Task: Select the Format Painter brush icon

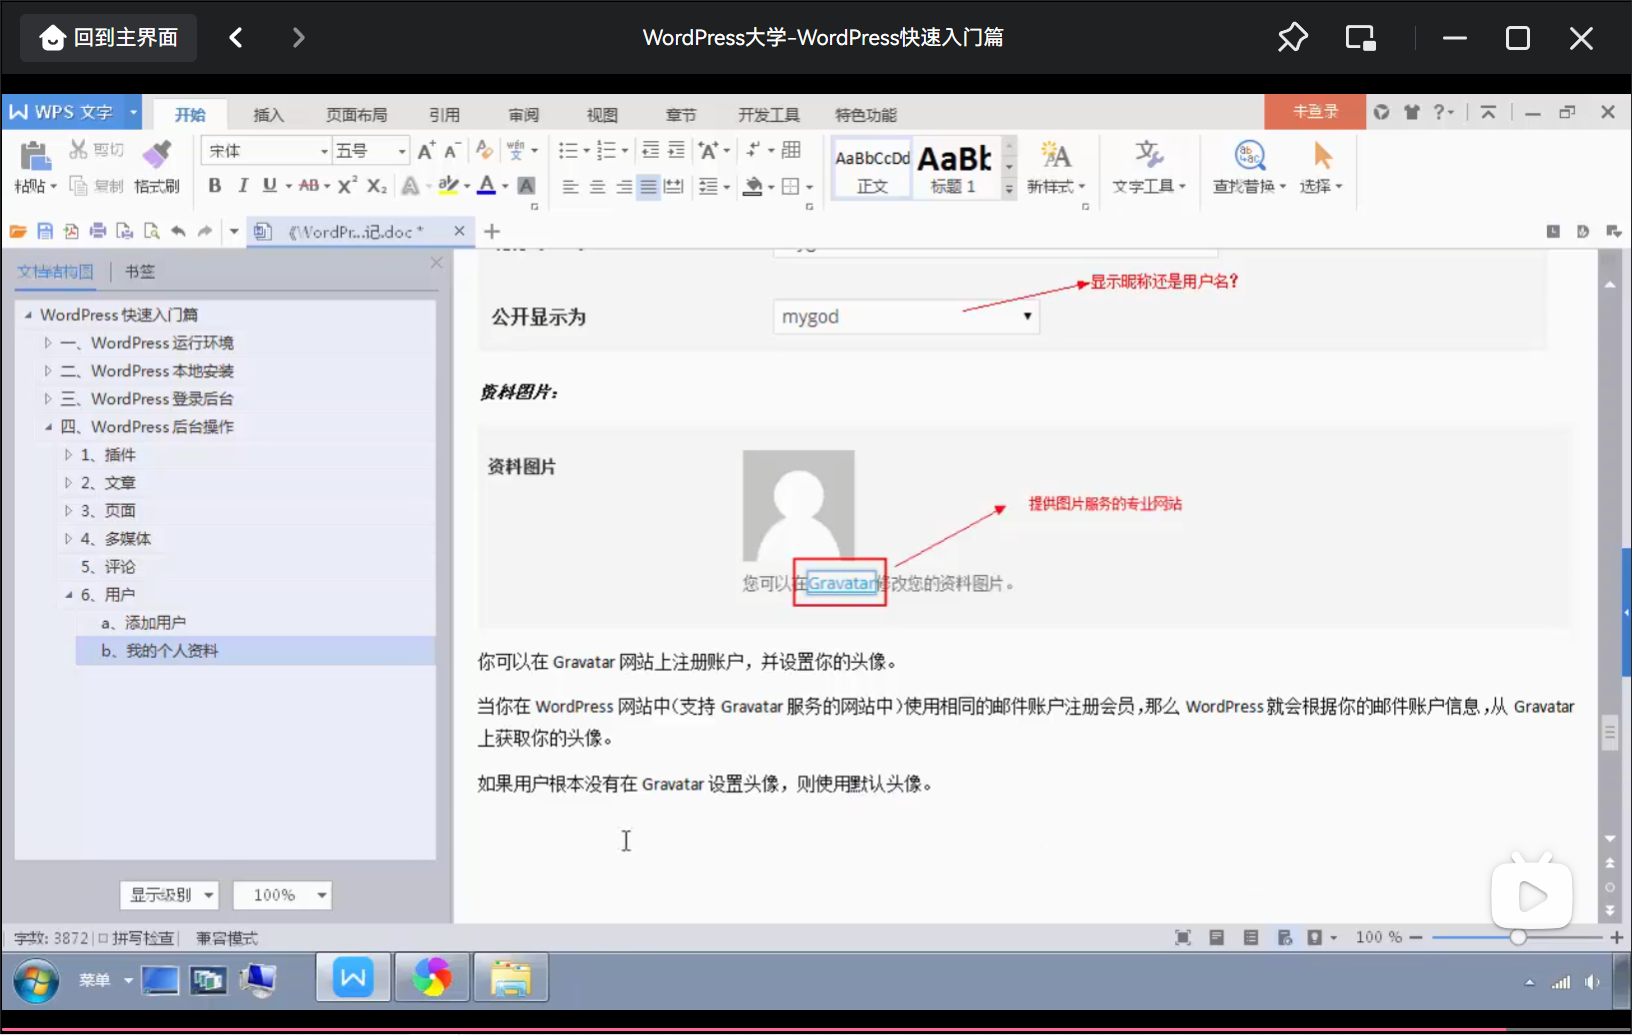Action: [156, 155]
